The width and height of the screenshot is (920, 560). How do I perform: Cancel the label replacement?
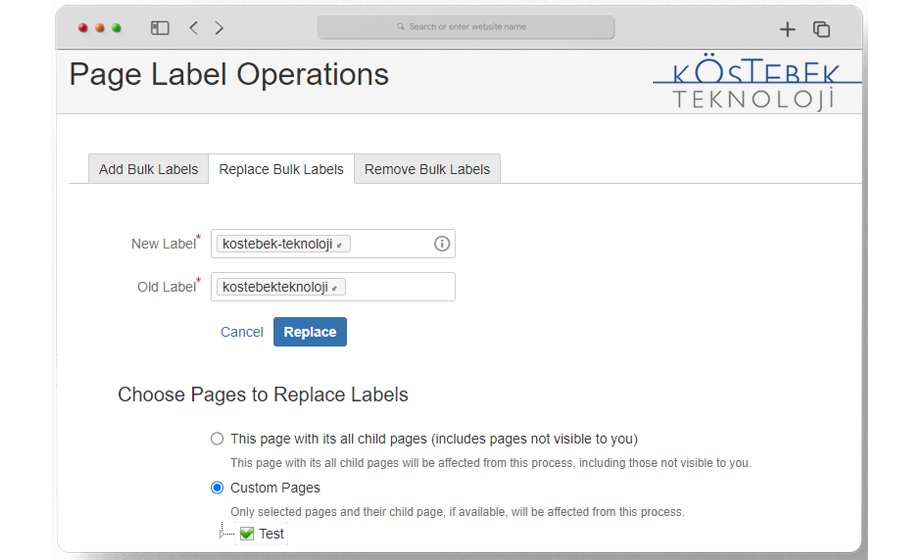pos(242,332)
